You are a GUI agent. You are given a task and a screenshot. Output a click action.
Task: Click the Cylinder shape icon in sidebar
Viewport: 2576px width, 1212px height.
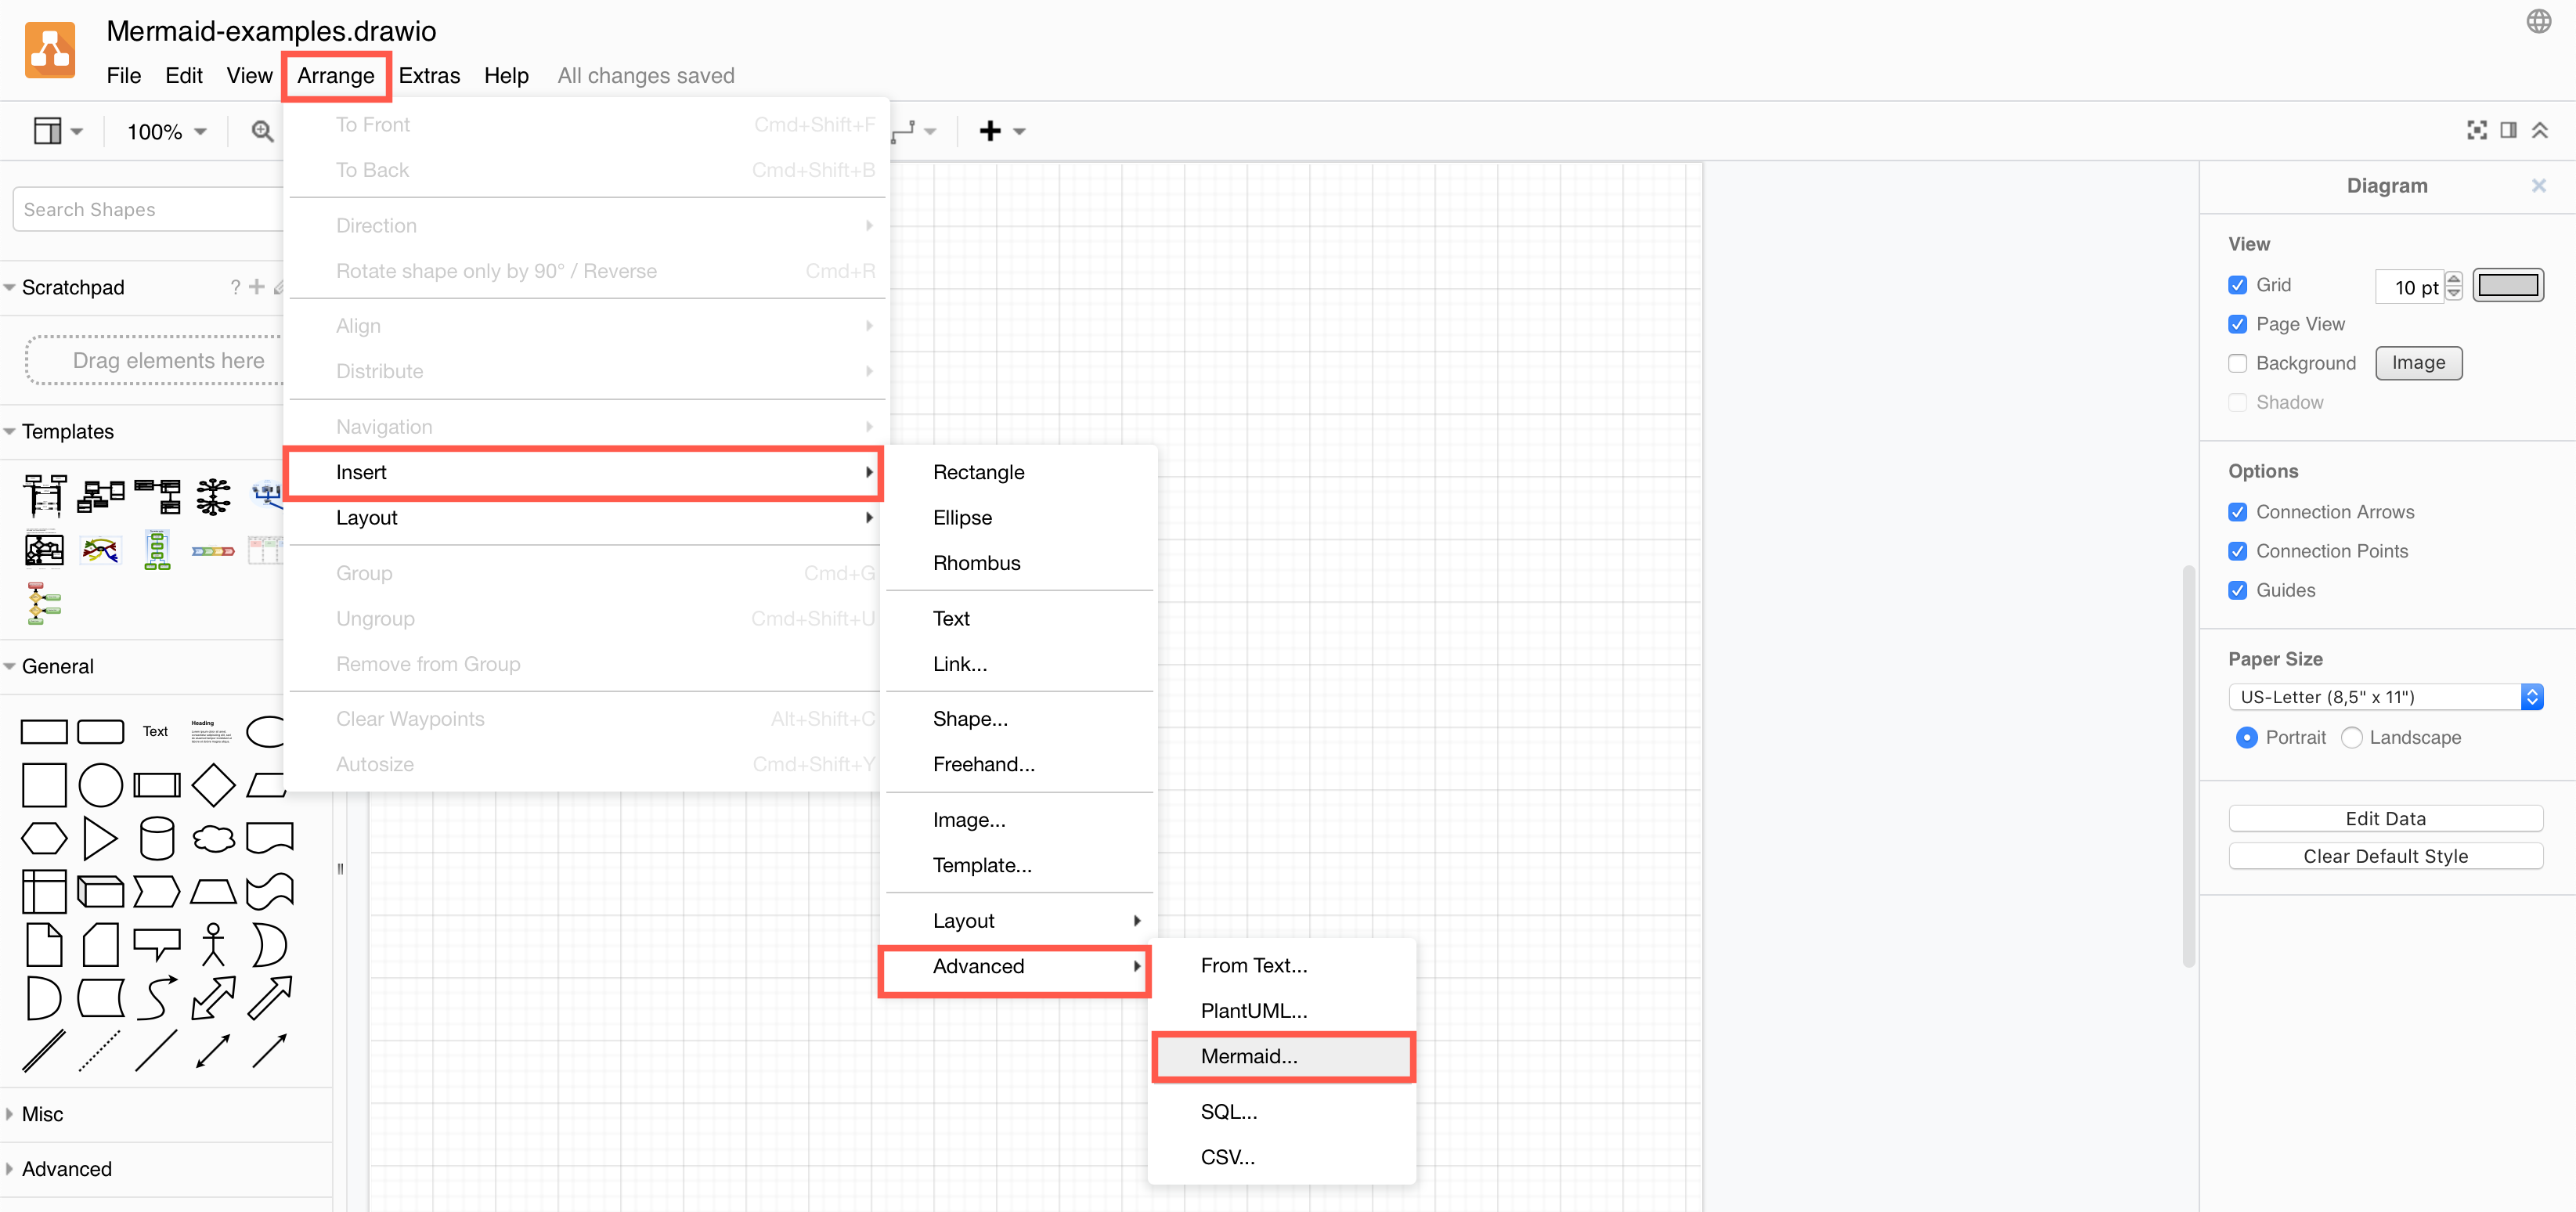coord(154,838)
